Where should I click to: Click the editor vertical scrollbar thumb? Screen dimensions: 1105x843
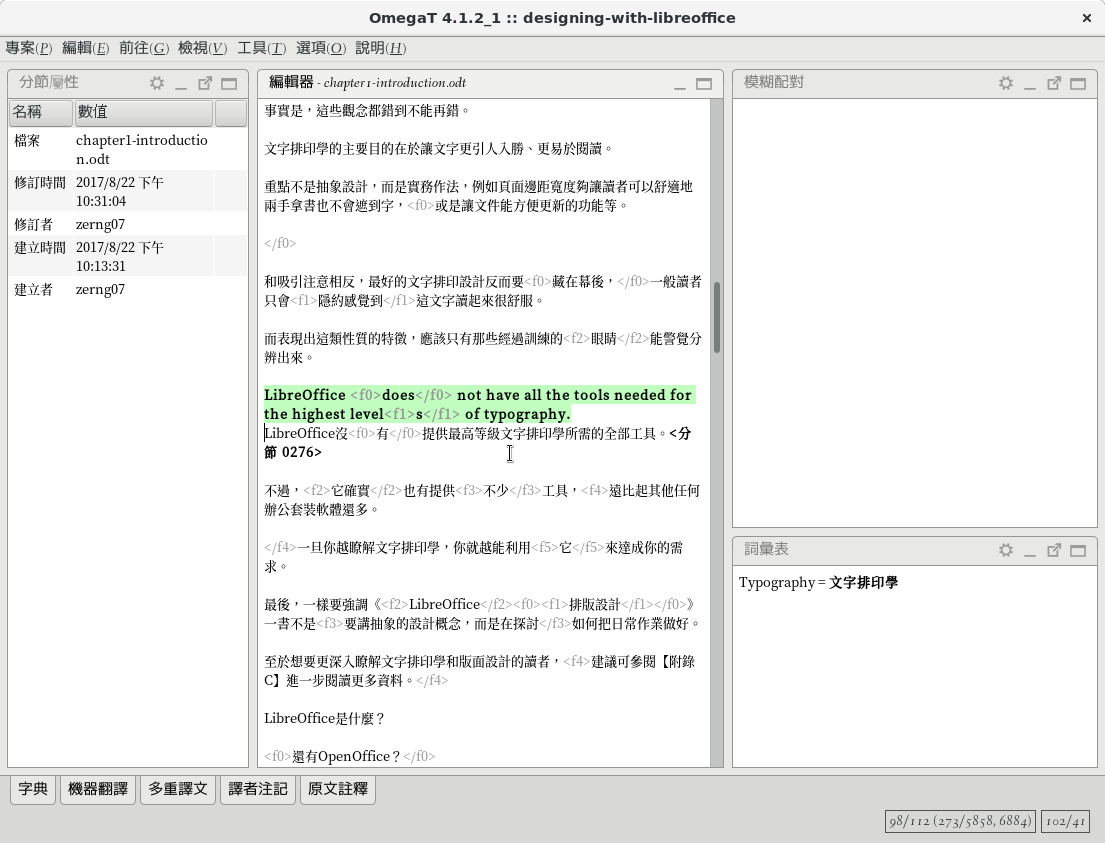[717, 317]
